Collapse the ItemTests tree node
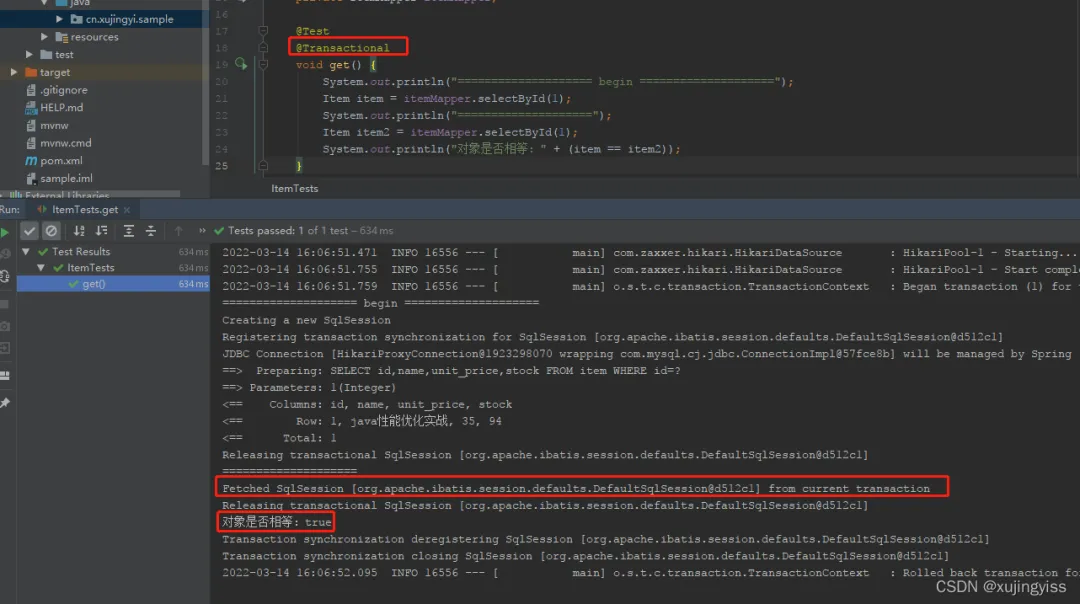Image resolution: width=1080 pixels, height=604 pixels. (x=41, y=267)
